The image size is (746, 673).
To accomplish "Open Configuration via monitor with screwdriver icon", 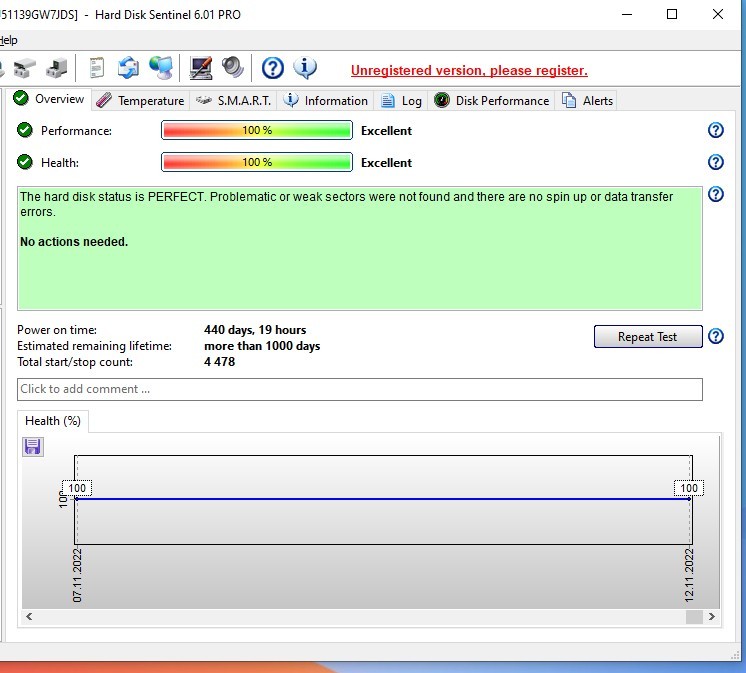I will (x=201, y=68).
